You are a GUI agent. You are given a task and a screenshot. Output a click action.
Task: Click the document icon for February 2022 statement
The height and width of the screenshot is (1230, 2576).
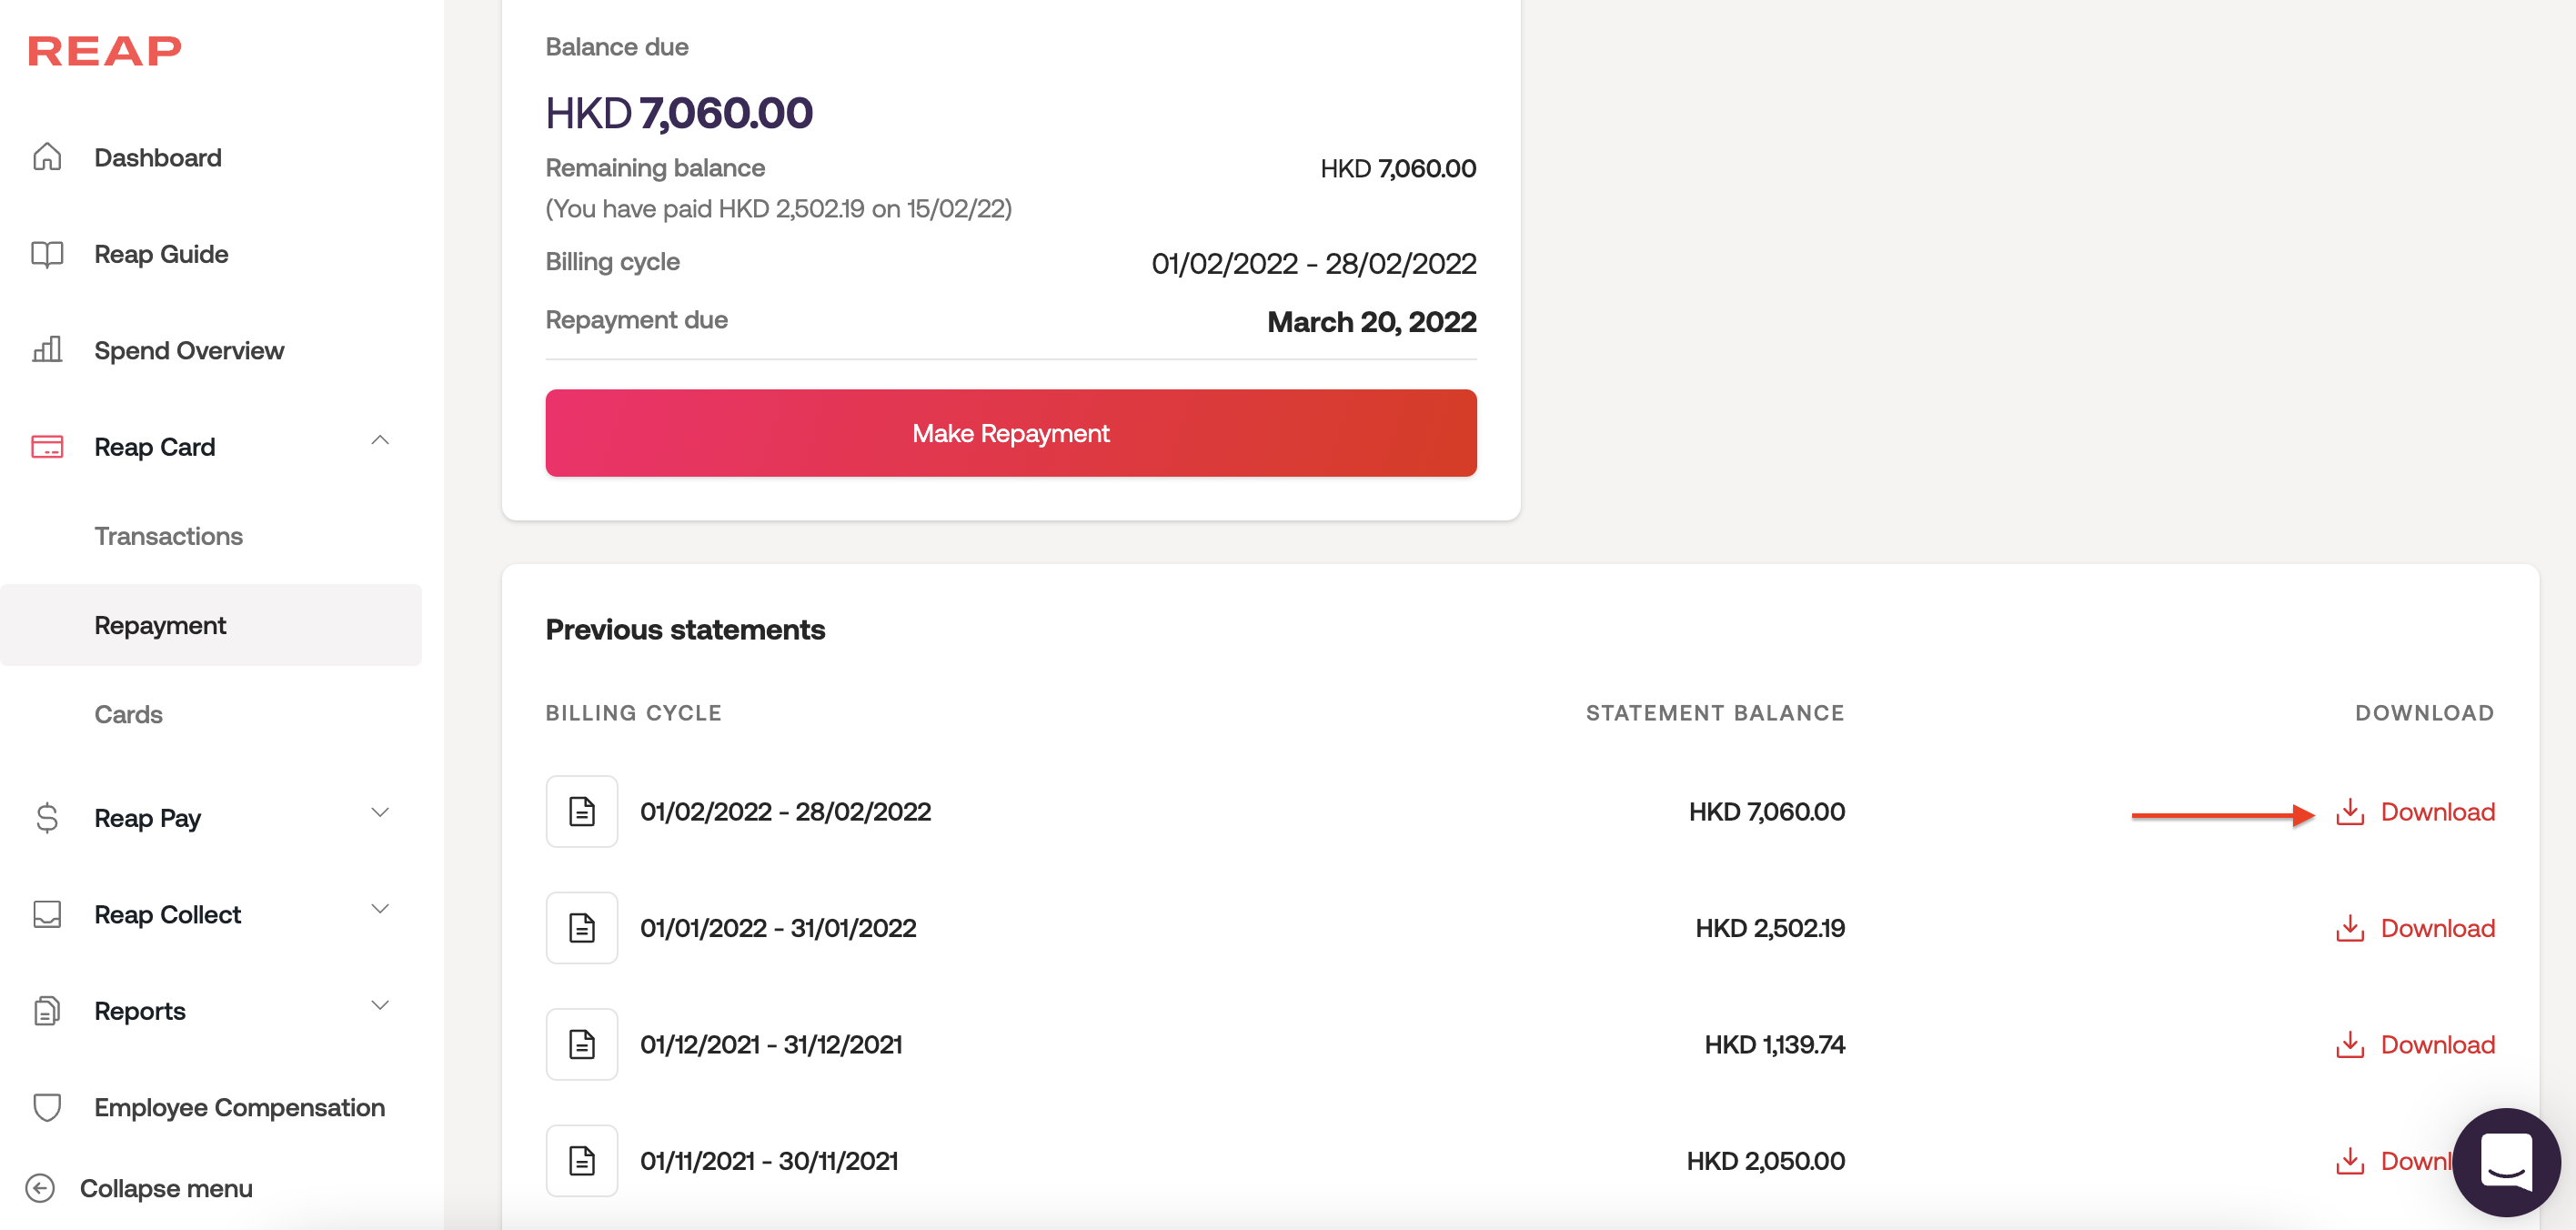point(582,811)
